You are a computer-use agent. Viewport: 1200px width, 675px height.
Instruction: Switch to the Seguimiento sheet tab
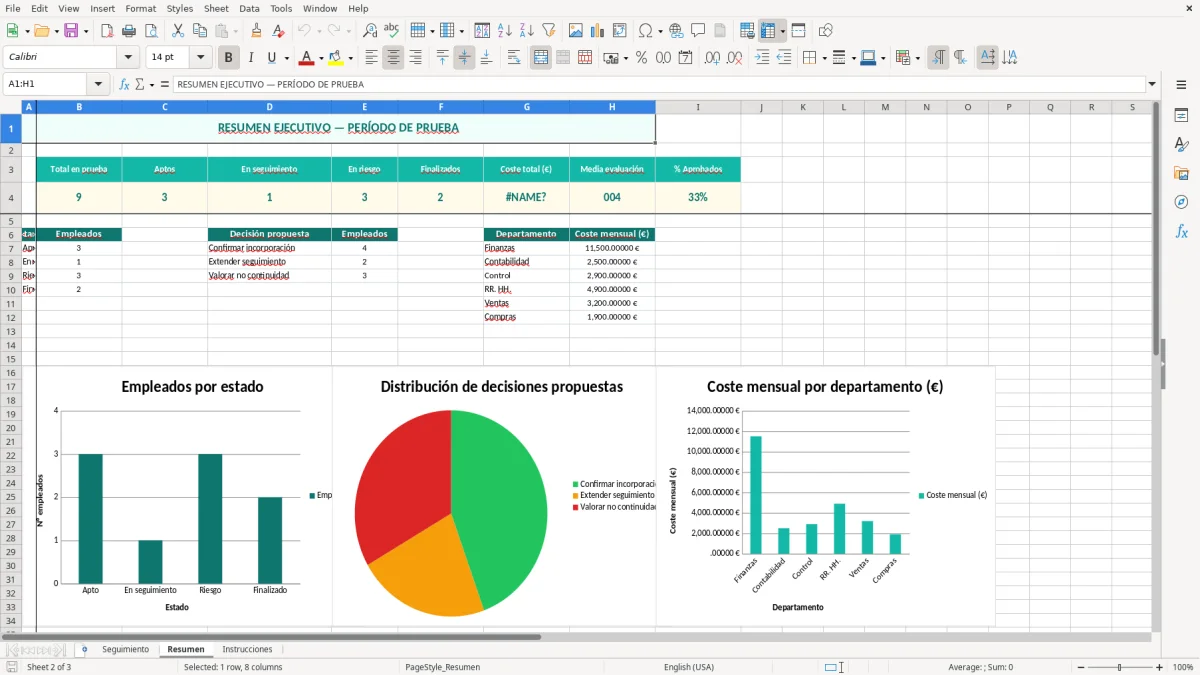pos(125,650)
